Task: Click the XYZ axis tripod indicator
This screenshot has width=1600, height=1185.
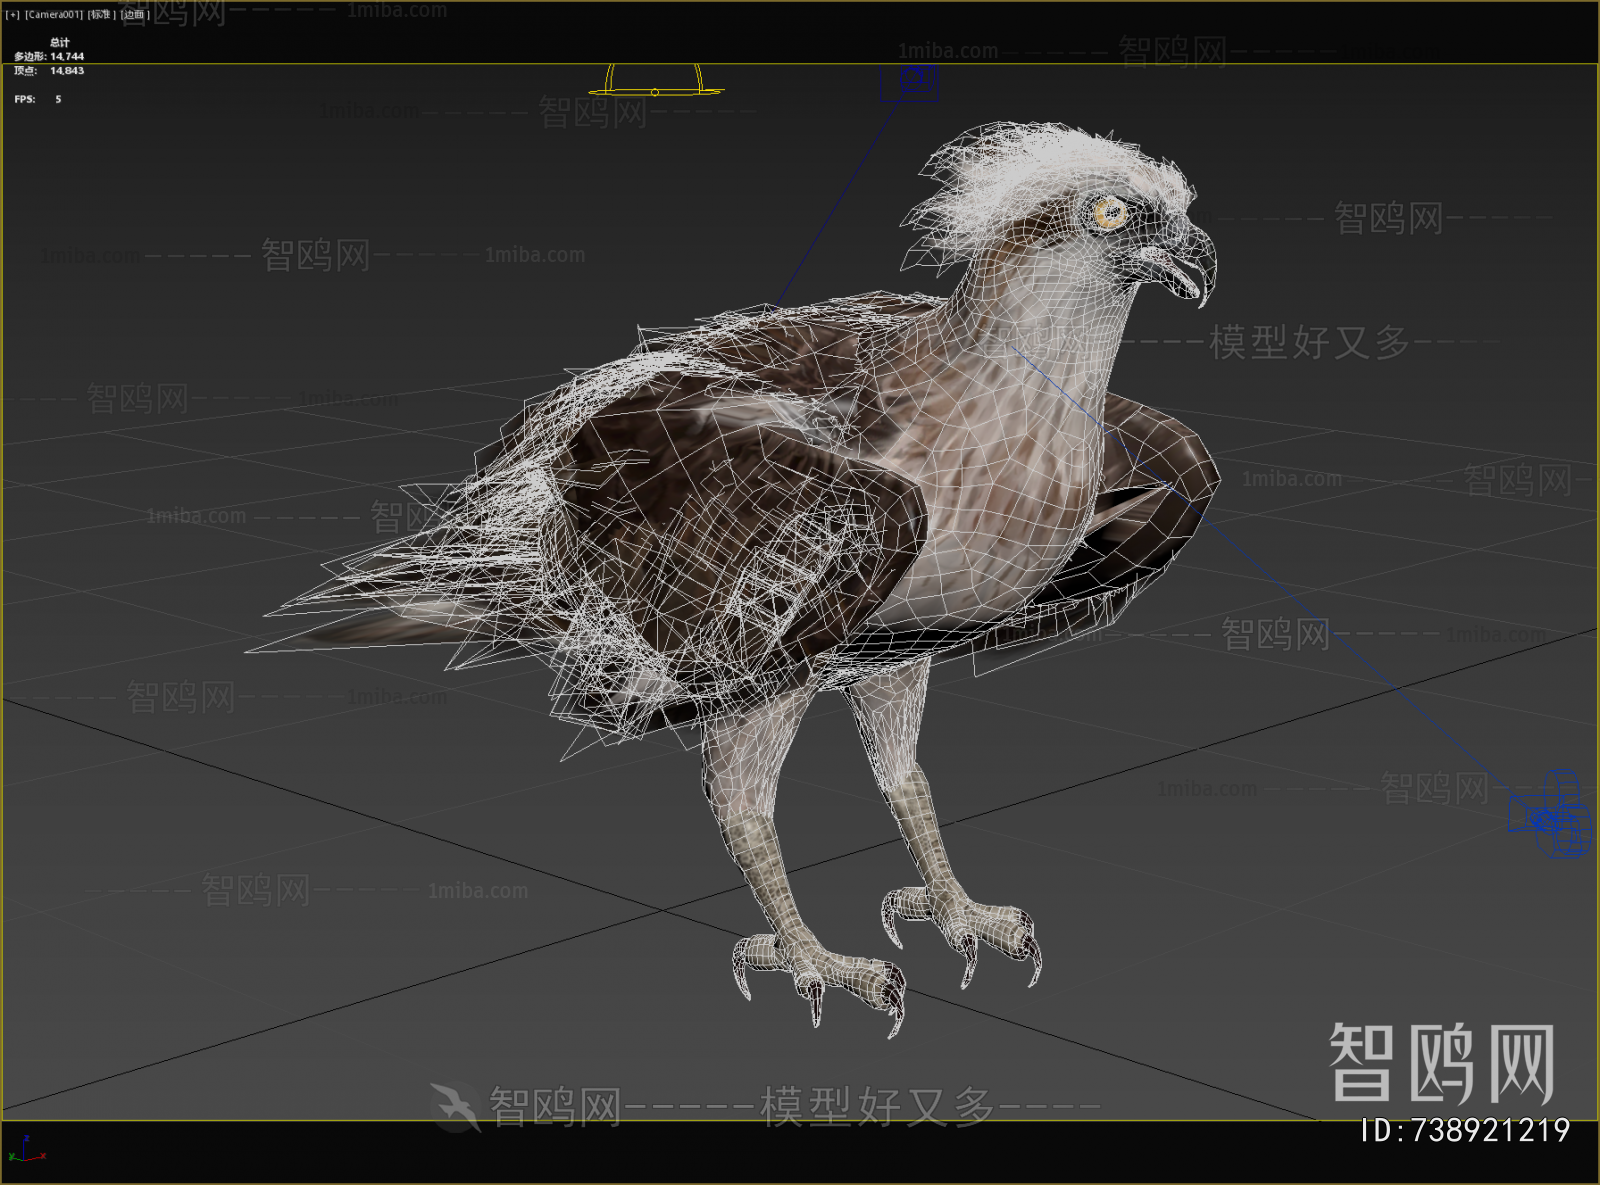Action: 28,1150
